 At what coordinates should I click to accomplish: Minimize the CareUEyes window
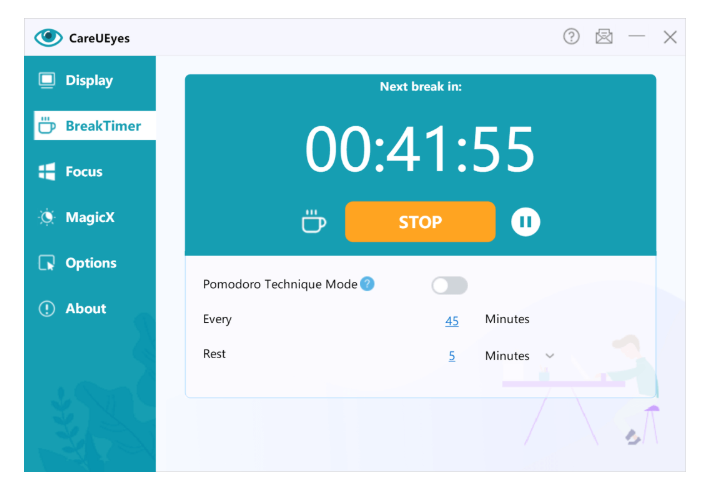tap(637, 36)
